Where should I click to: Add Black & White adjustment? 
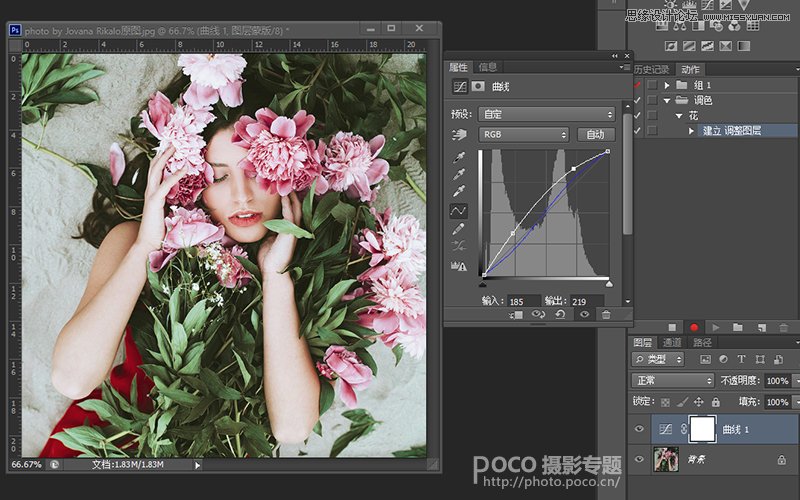click(x=698, y=25)
